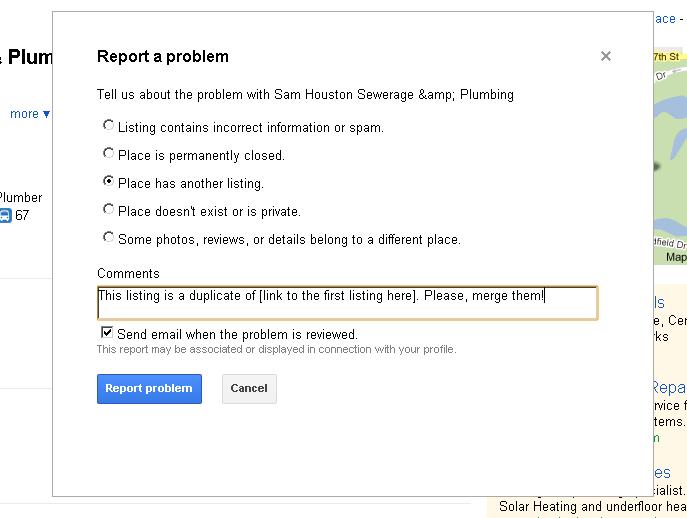The width and height of the screenshot is (687, 518).
Task: Click inside the Comments text field
Action: (x=346, y=303)
